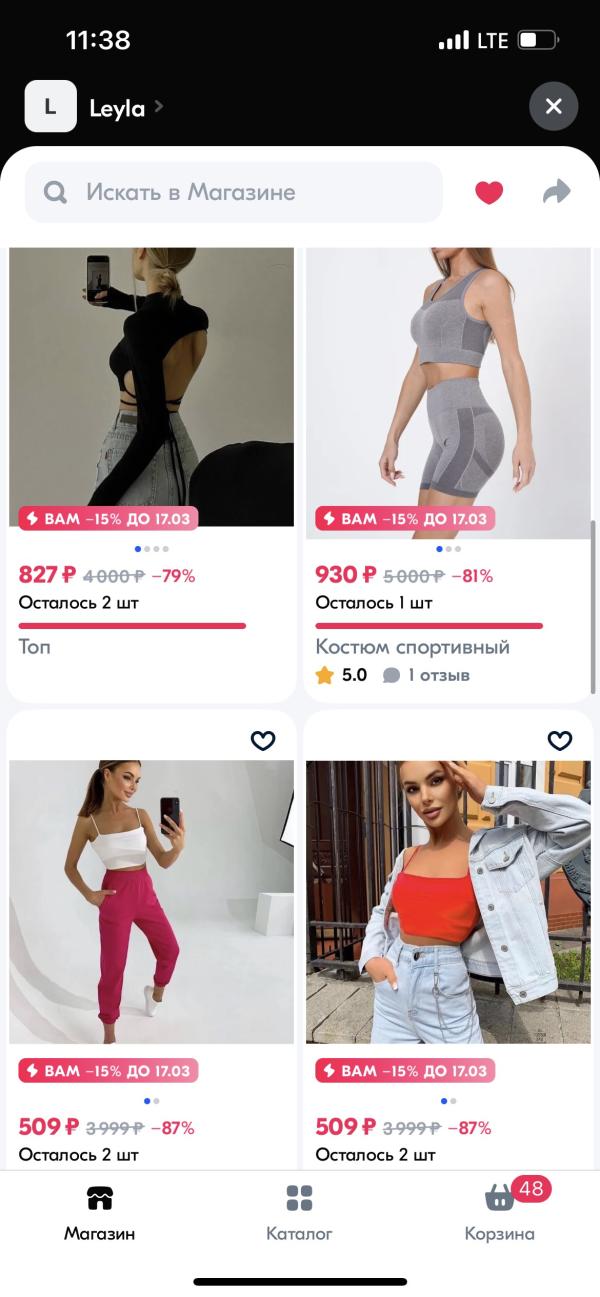Open the cart basket icon
The width and height of the screenshot is (600, 1297).
click(499, 1197)
